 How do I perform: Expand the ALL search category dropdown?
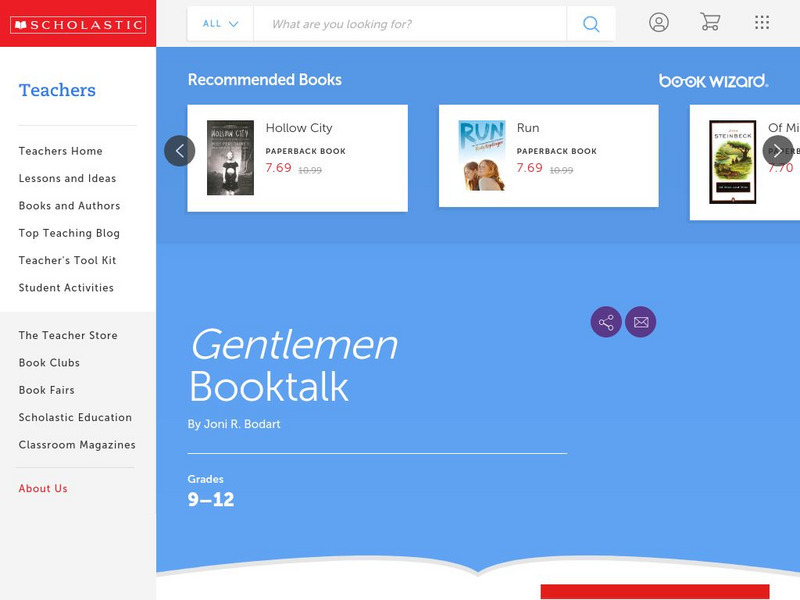pos(219,23)
